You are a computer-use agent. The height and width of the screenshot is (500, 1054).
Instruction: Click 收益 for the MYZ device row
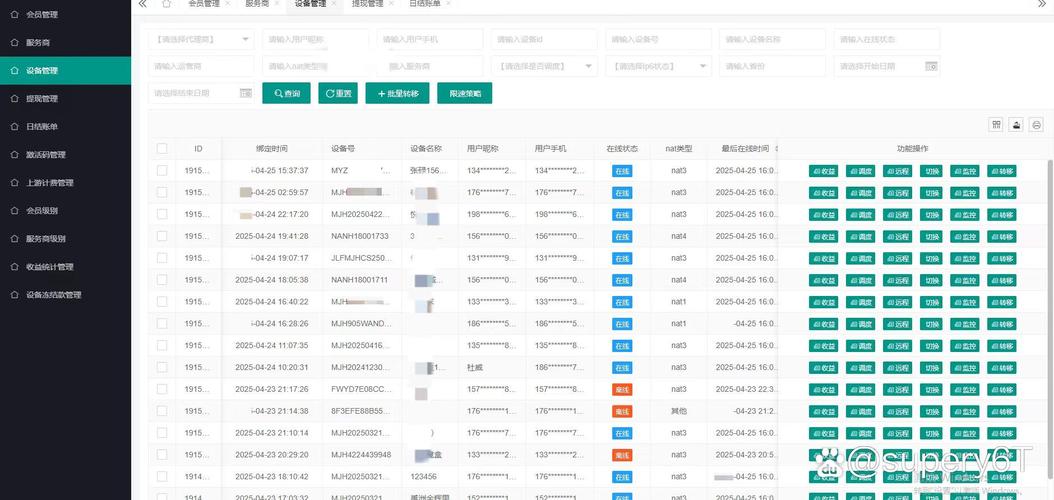click(x=823, y=171)
